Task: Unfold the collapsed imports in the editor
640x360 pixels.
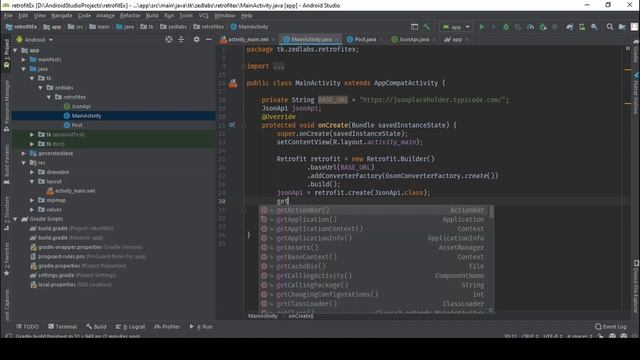Action: click(x=279, y=66)
